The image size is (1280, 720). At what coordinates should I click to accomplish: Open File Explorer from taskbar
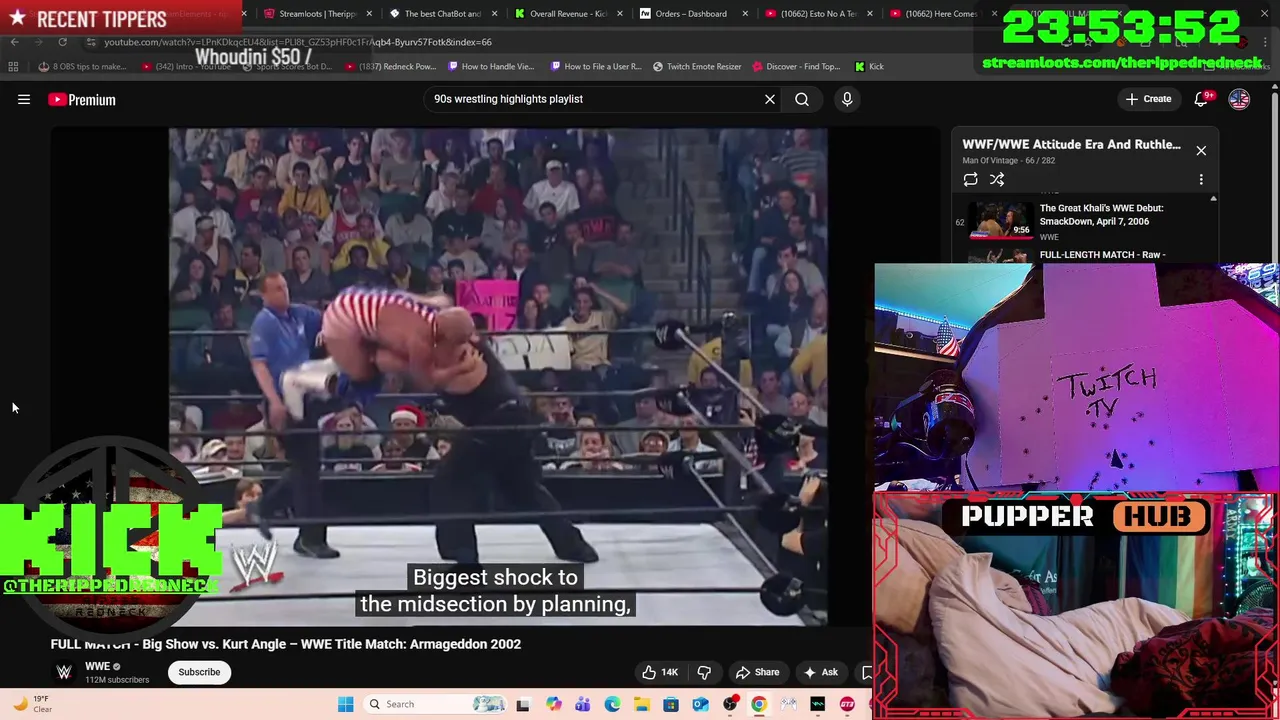[x=641, y=704]
